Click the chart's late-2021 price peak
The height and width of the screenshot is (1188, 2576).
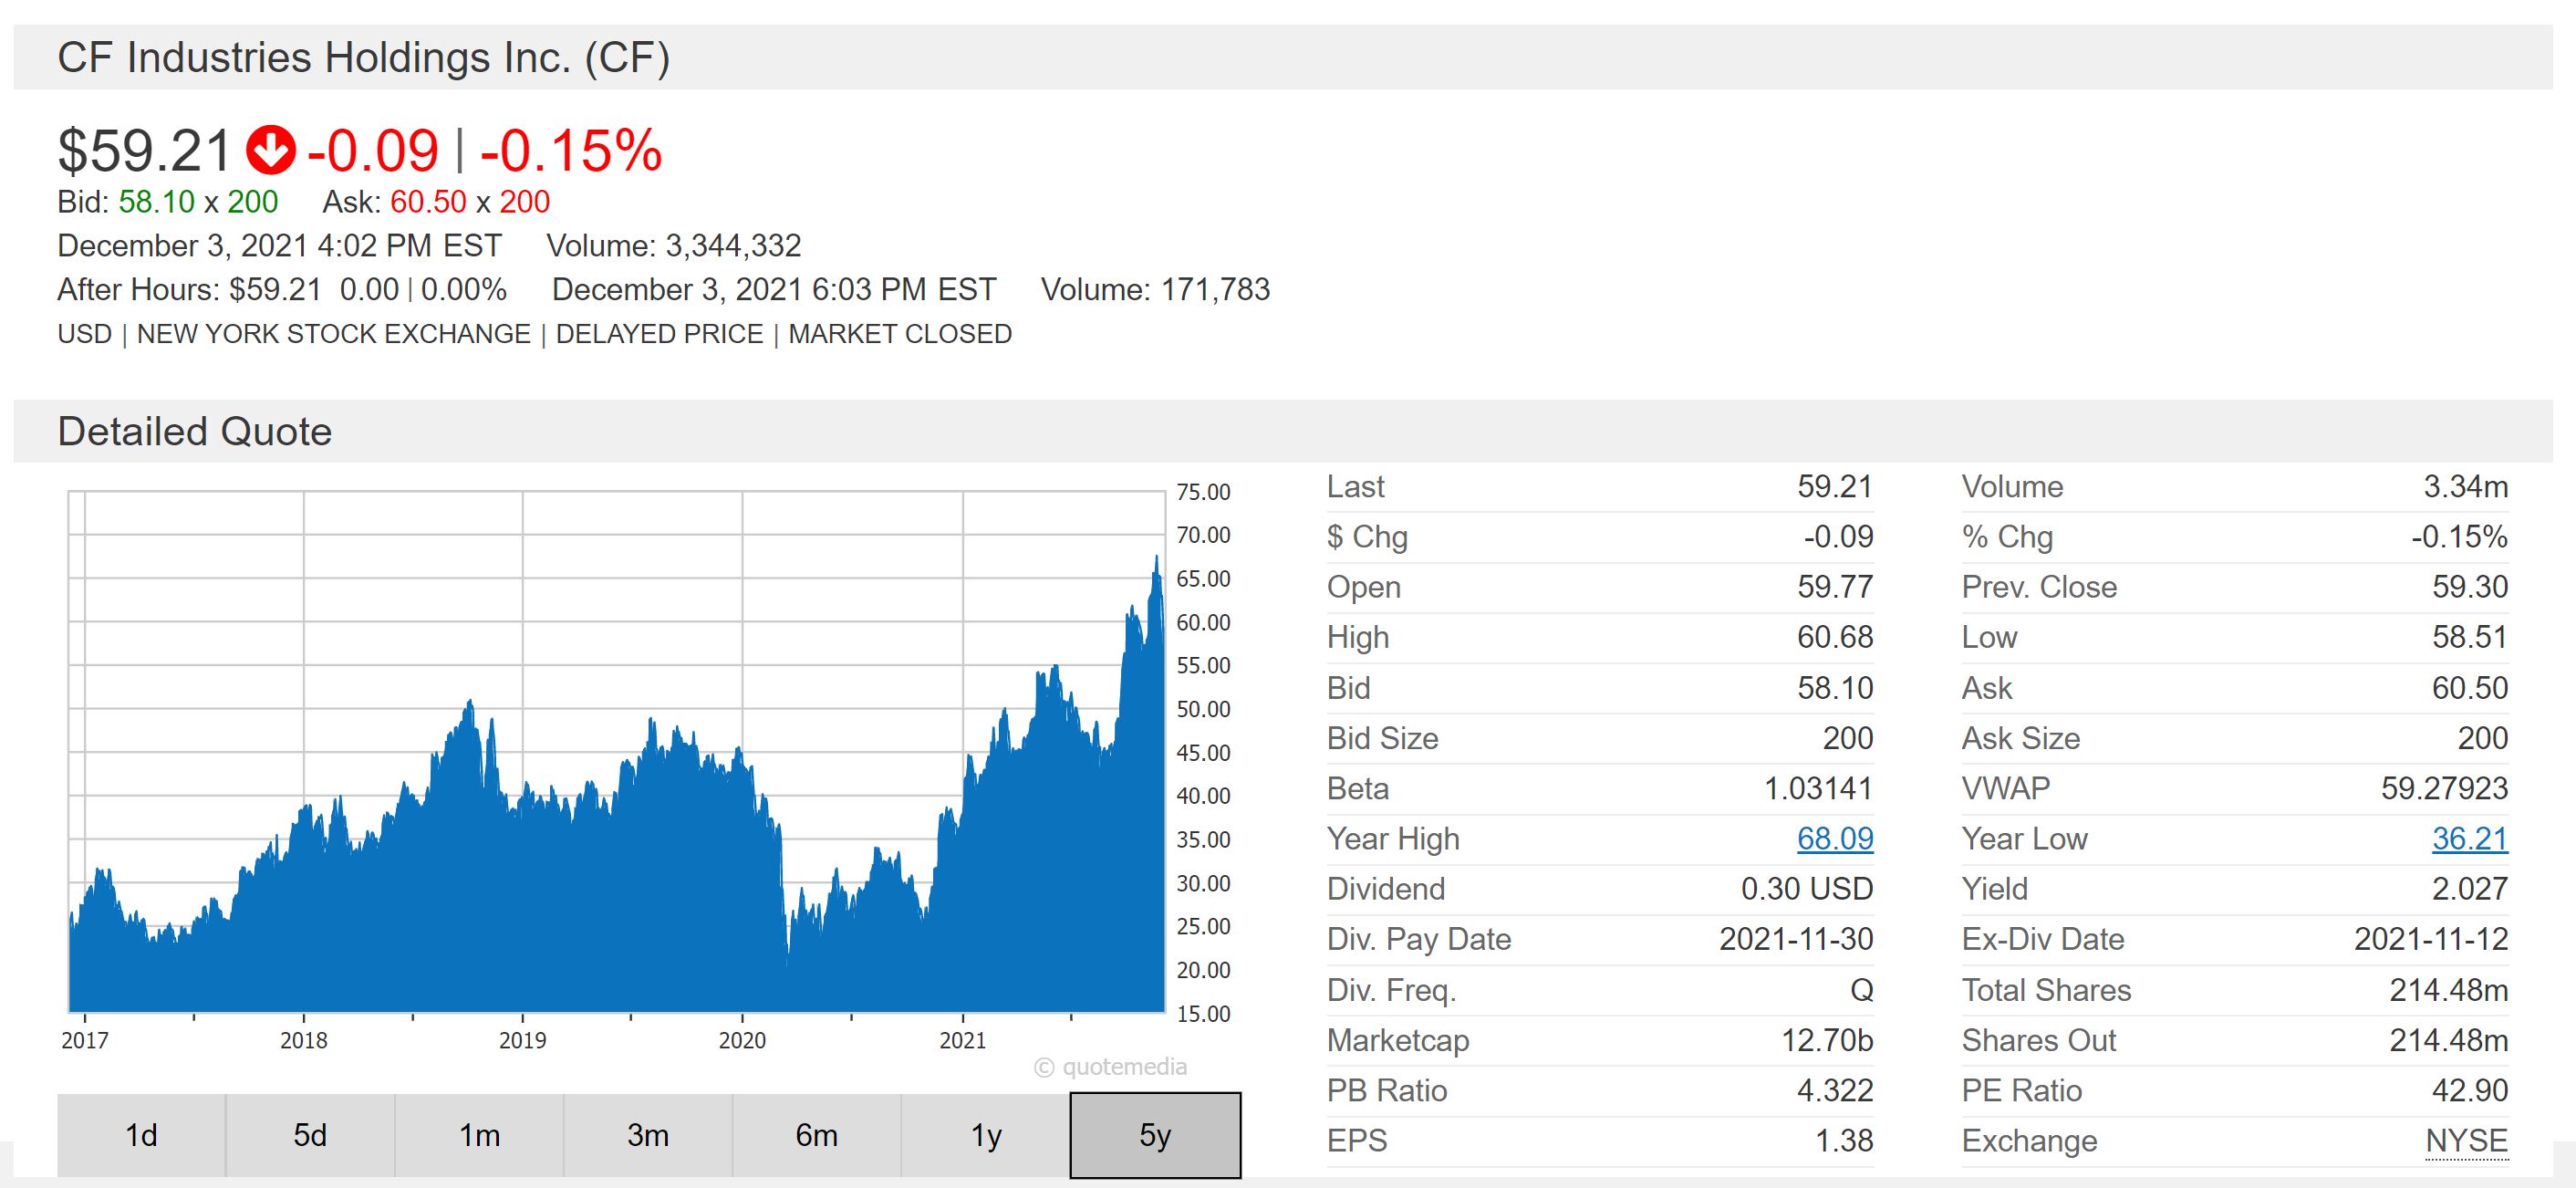(x=1157, y=560)
